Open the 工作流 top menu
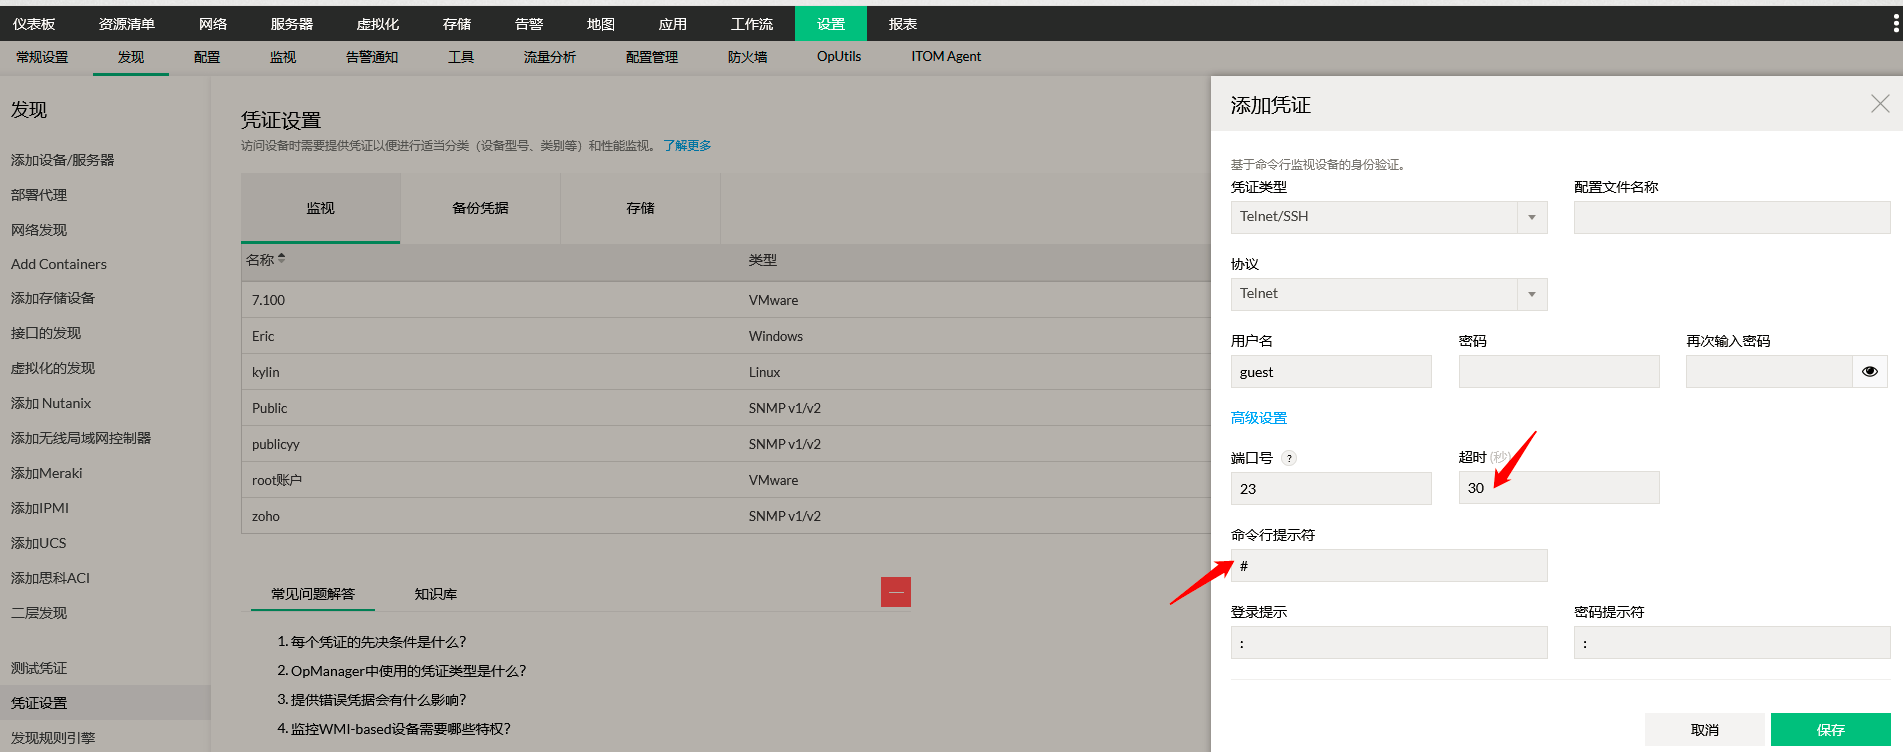 click(x=752, y=24)
